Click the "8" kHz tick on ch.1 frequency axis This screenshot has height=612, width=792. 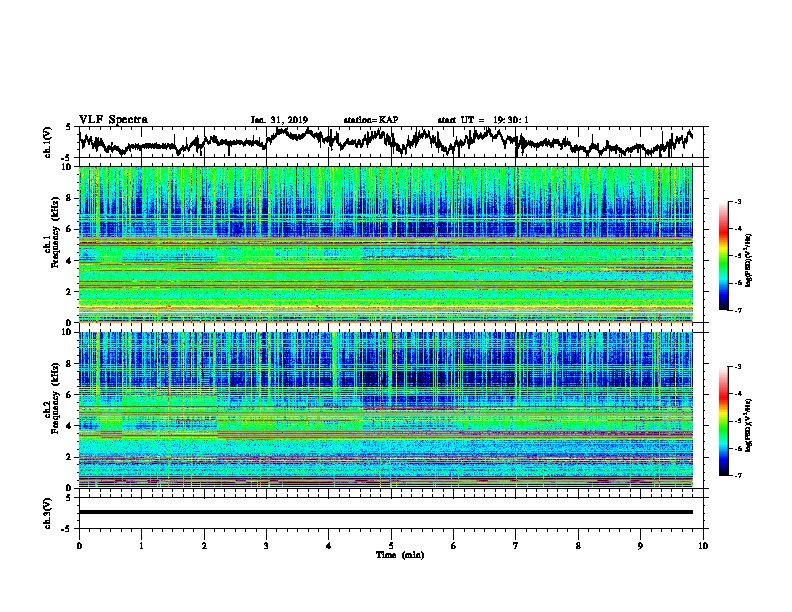69,198
